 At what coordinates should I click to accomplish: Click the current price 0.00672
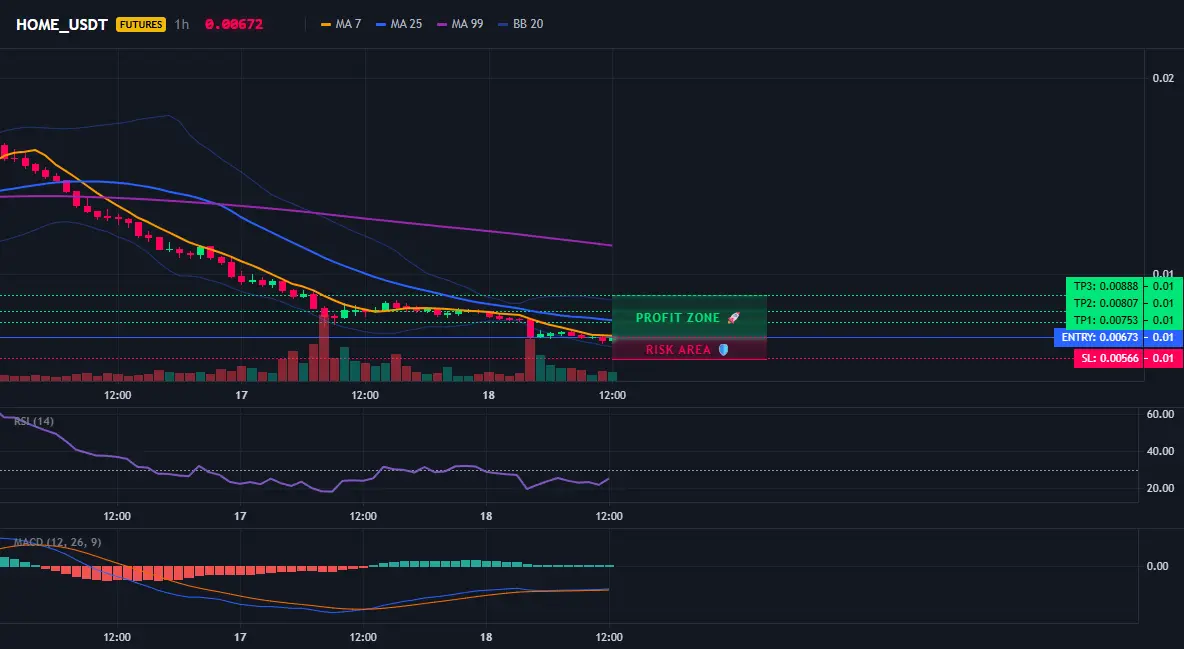pos(234,24)
